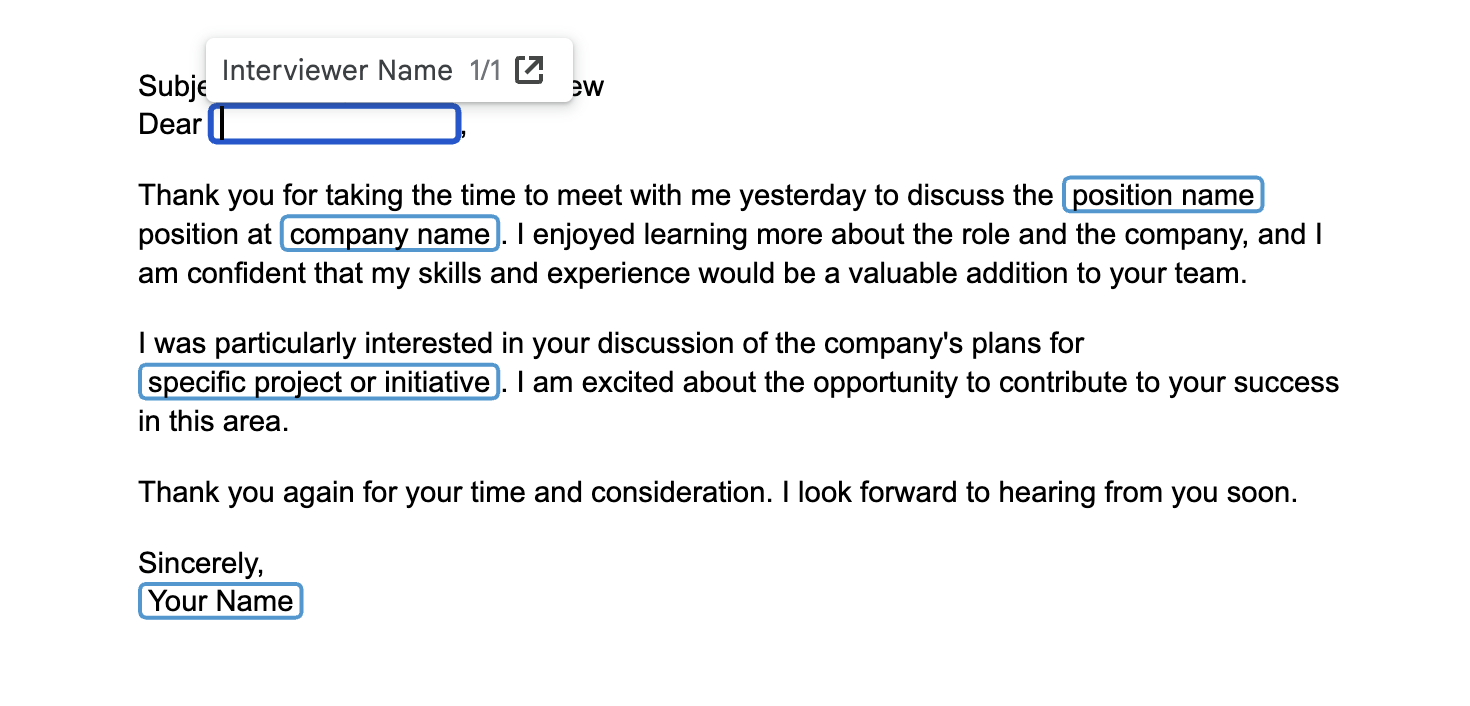Focus the empty Interviewer Name field after Dear
The width and height of the screenshot is (1470, 706).
coord(335,125)
